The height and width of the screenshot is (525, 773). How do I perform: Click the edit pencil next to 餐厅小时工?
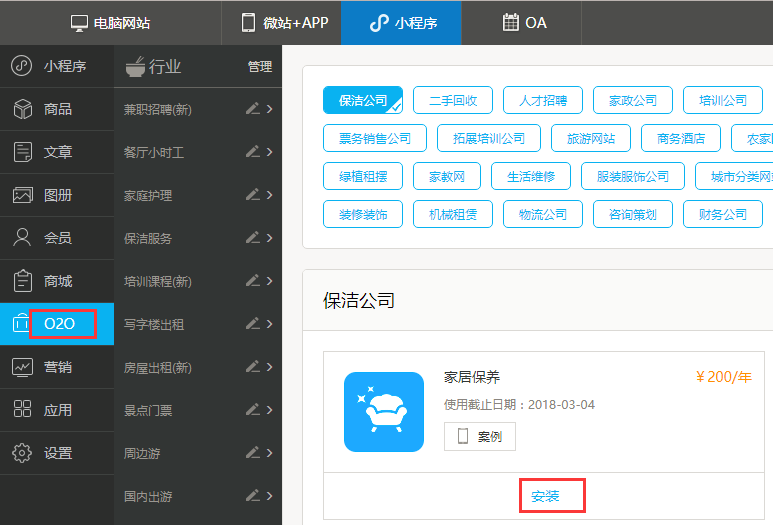pos(252,152)
